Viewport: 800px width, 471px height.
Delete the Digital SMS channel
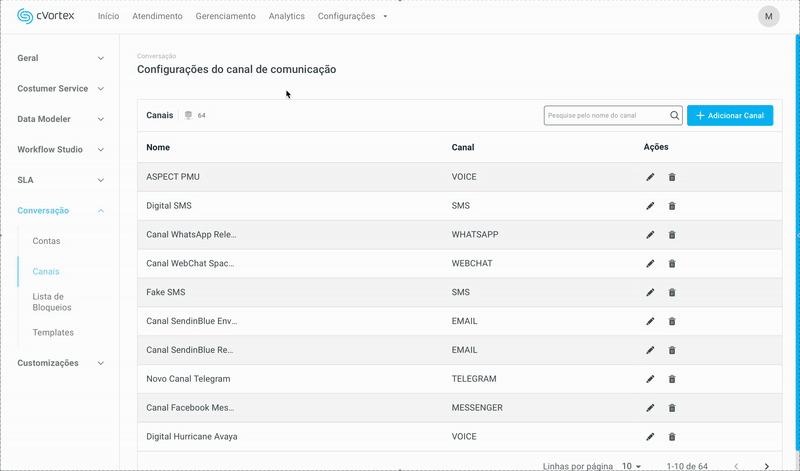click(x=672, y=206)
